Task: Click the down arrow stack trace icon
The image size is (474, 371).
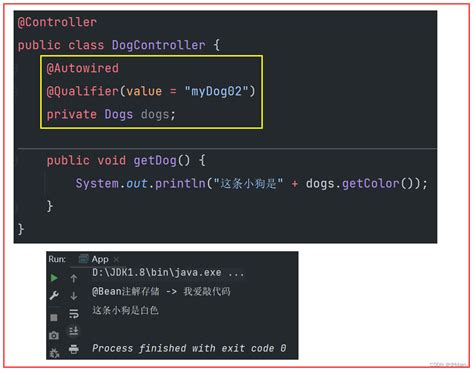Action: click(x=74, y=296)
